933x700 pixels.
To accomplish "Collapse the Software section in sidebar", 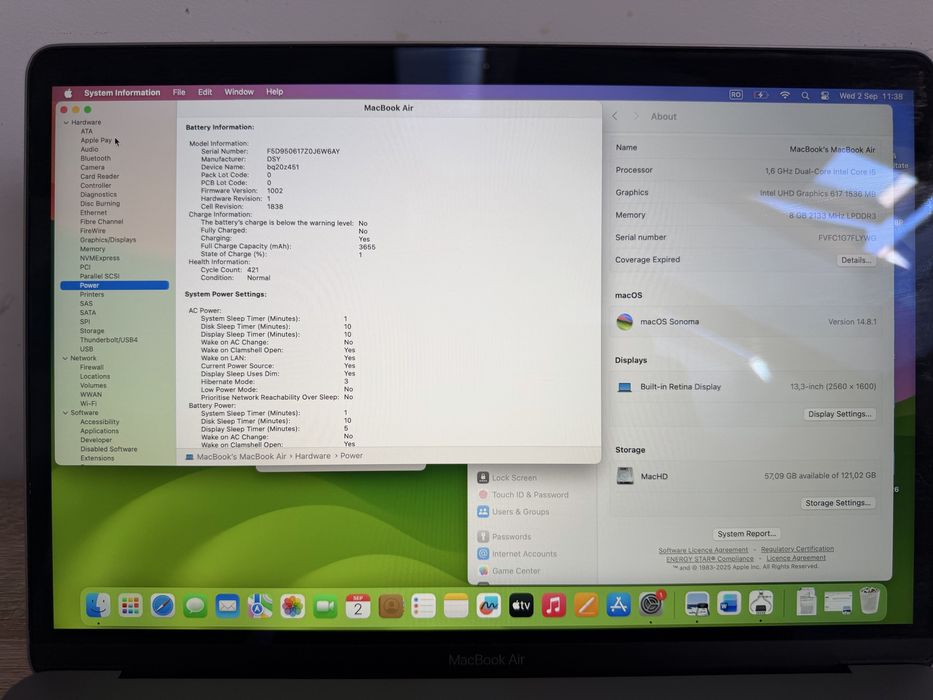I will 65,412.
